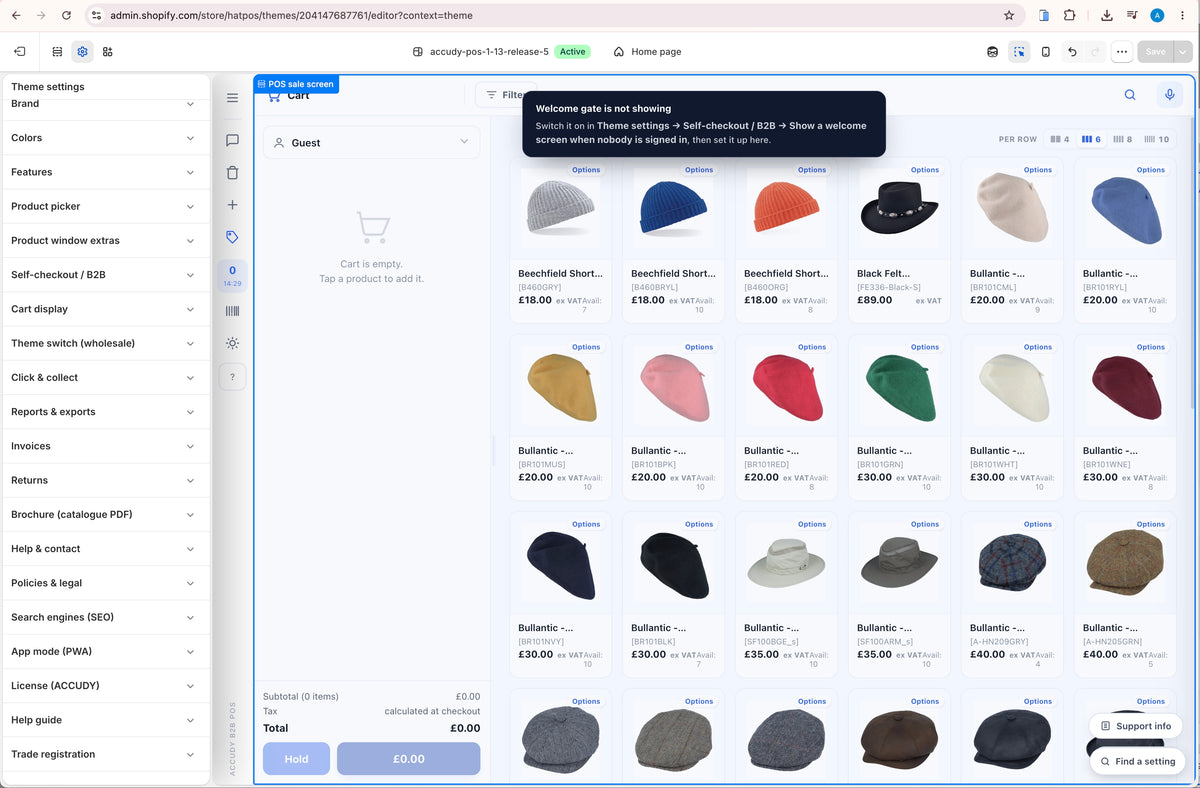Switch to mobile preview
1200x788 pixels.
pos(1046,52)
